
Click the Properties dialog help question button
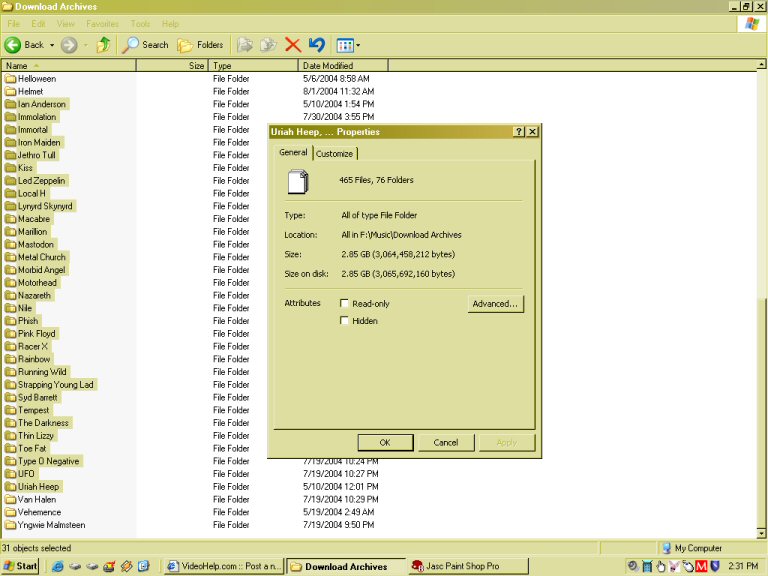point(519,131)
